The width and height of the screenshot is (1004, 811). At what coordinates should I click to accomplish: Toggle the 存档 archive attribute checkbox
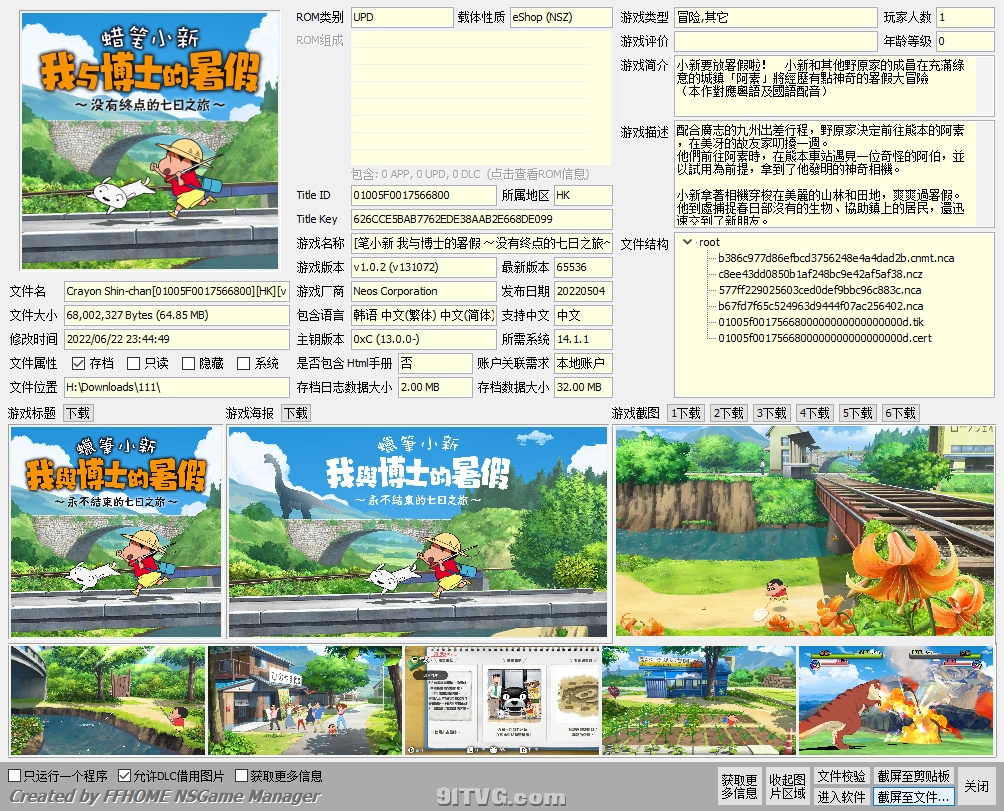79,364
